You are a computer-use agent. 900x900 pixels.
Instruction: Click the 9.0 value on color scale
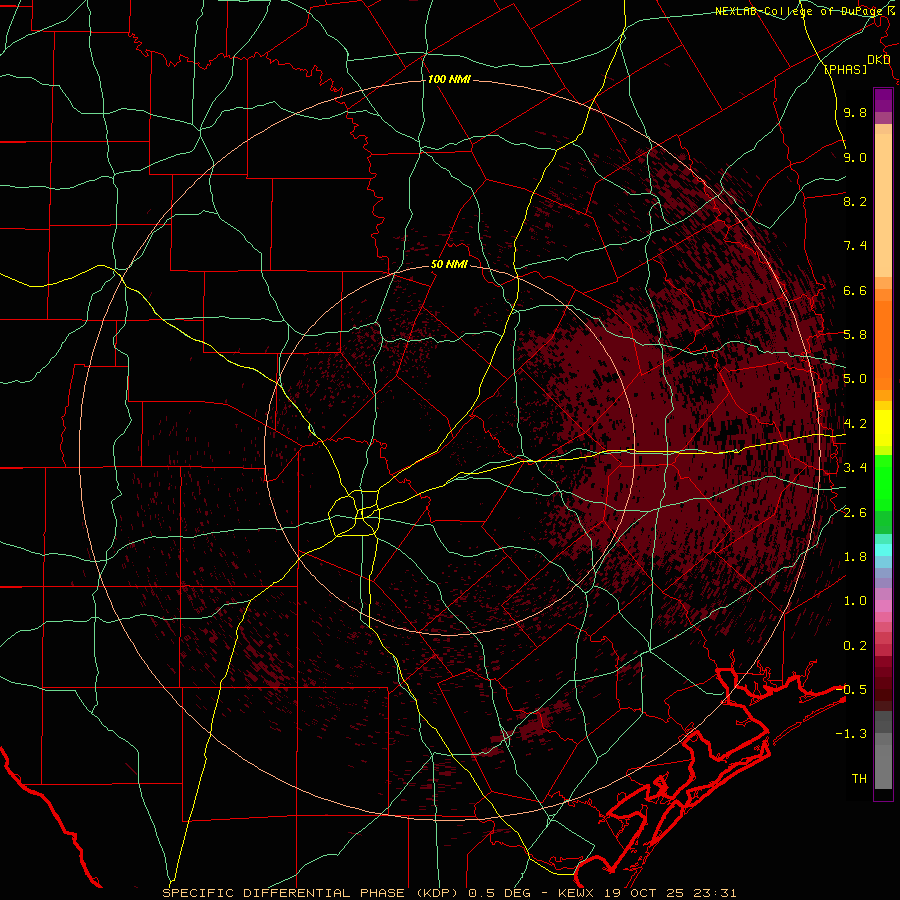tap(855, 157)
